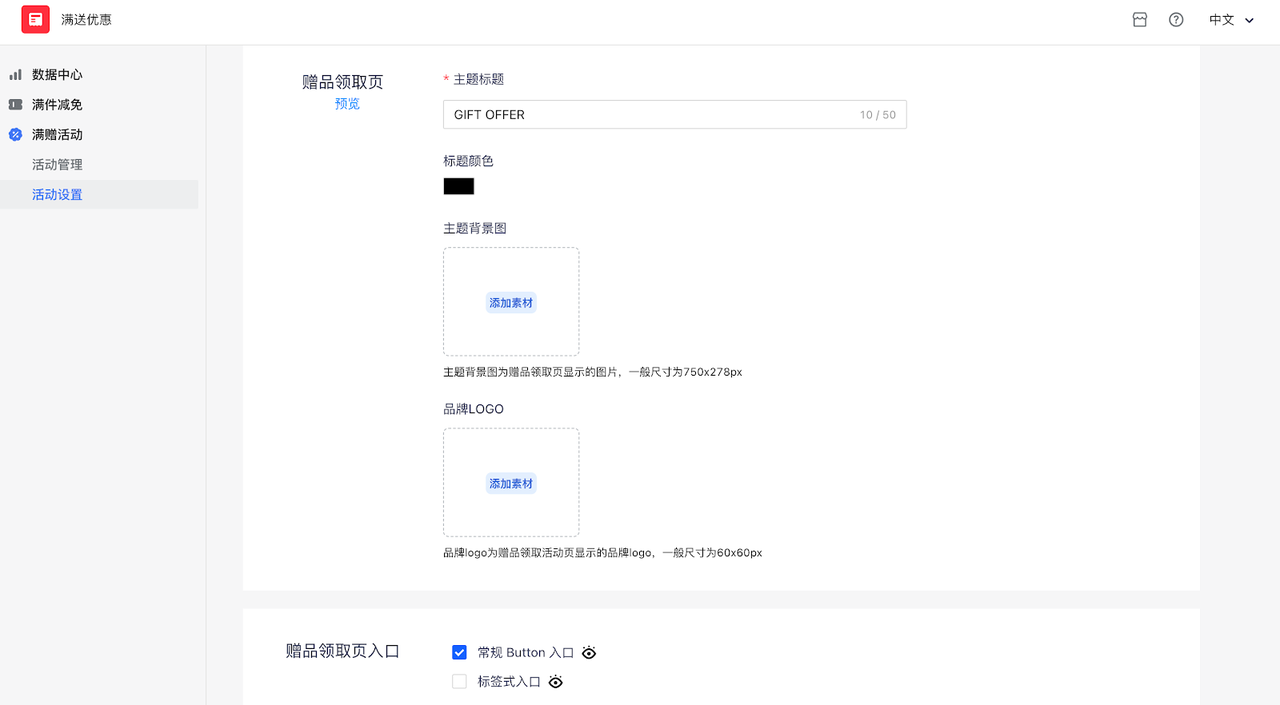This screenshot has width=1280, height=705.
Task: Open the store icon in top bar
Action: (1139, 19)
